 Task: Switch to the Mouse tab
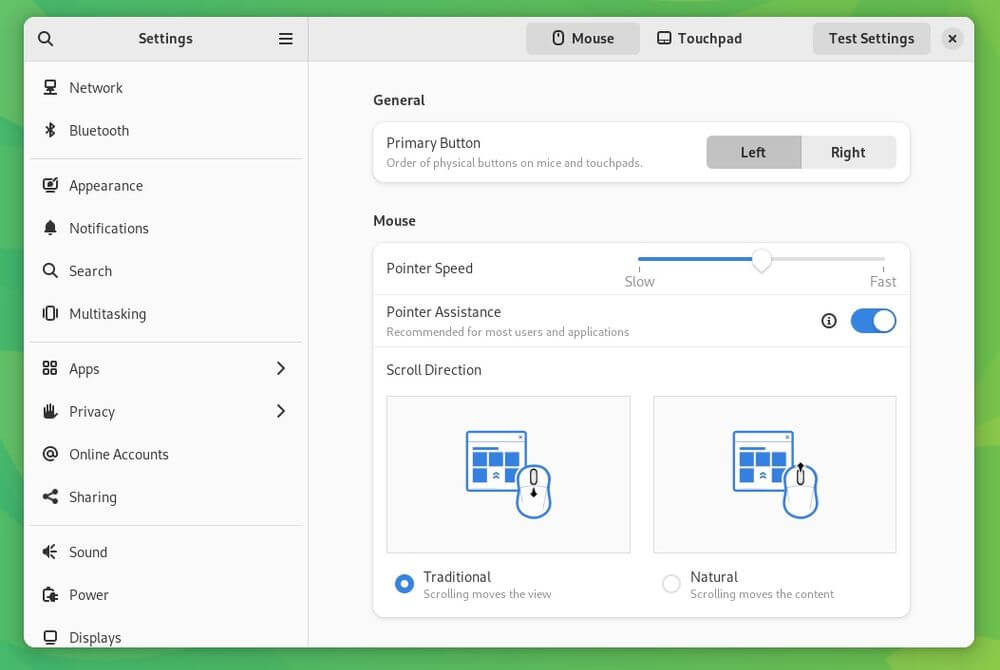[582, 38]
